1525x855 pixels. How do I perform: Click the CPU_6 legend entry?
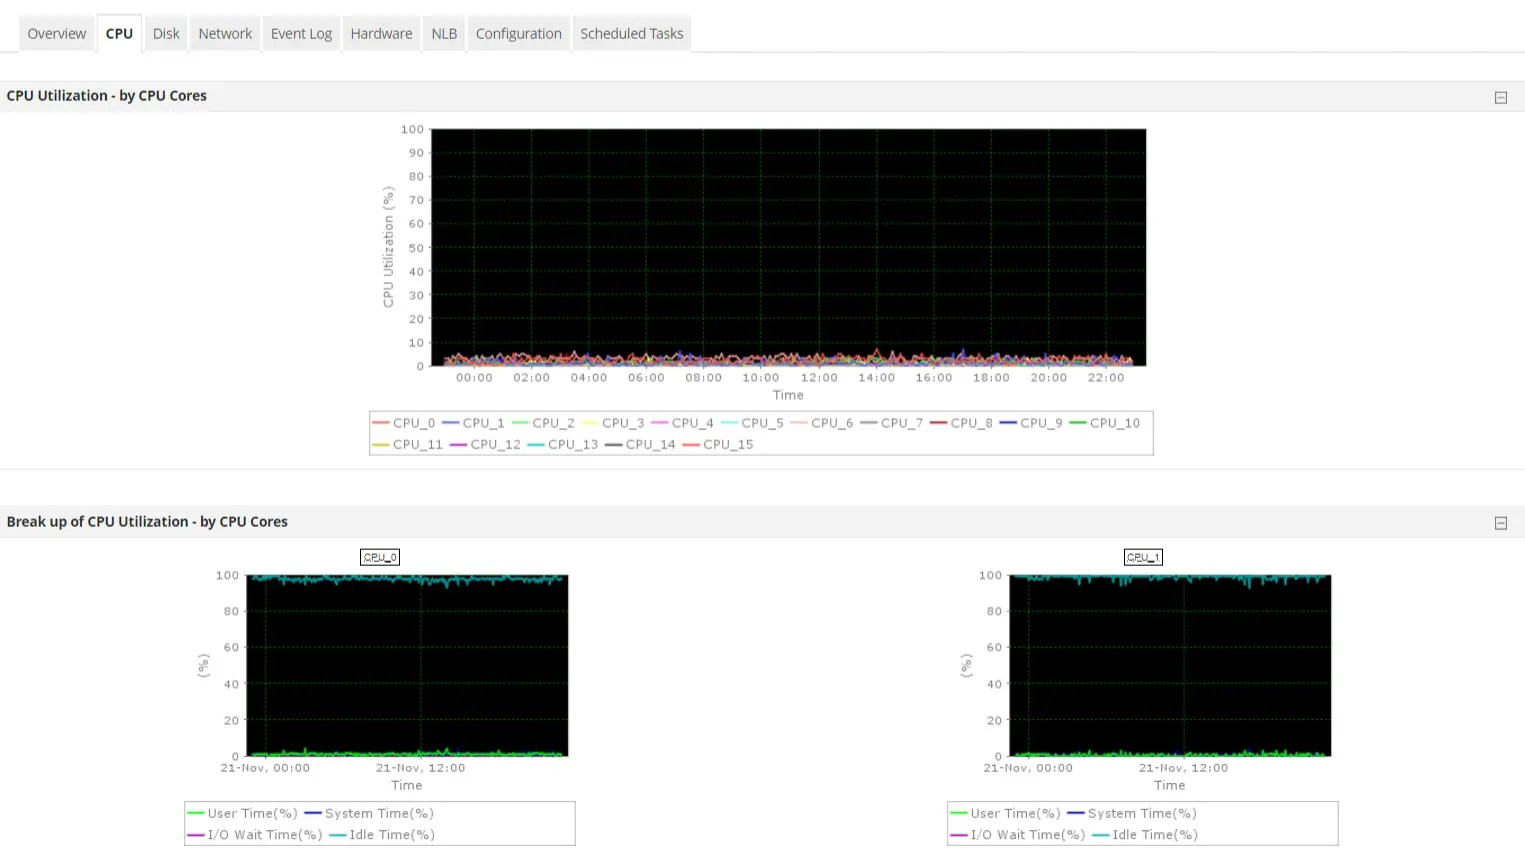point(822,423)
